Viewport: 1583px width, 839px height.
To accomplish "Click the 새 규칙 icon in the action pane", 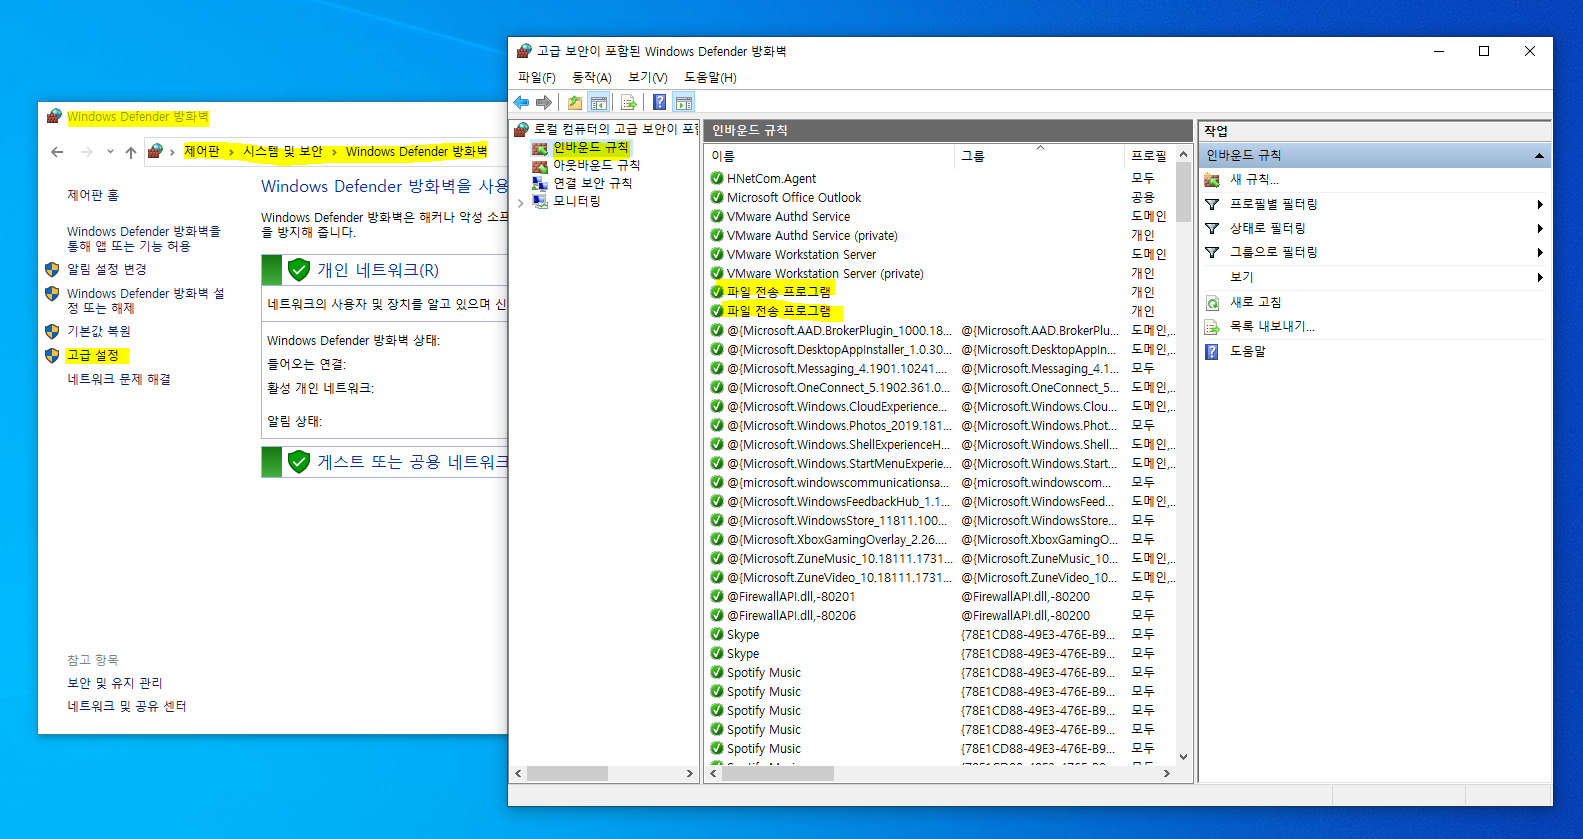I will [1212, 180].
